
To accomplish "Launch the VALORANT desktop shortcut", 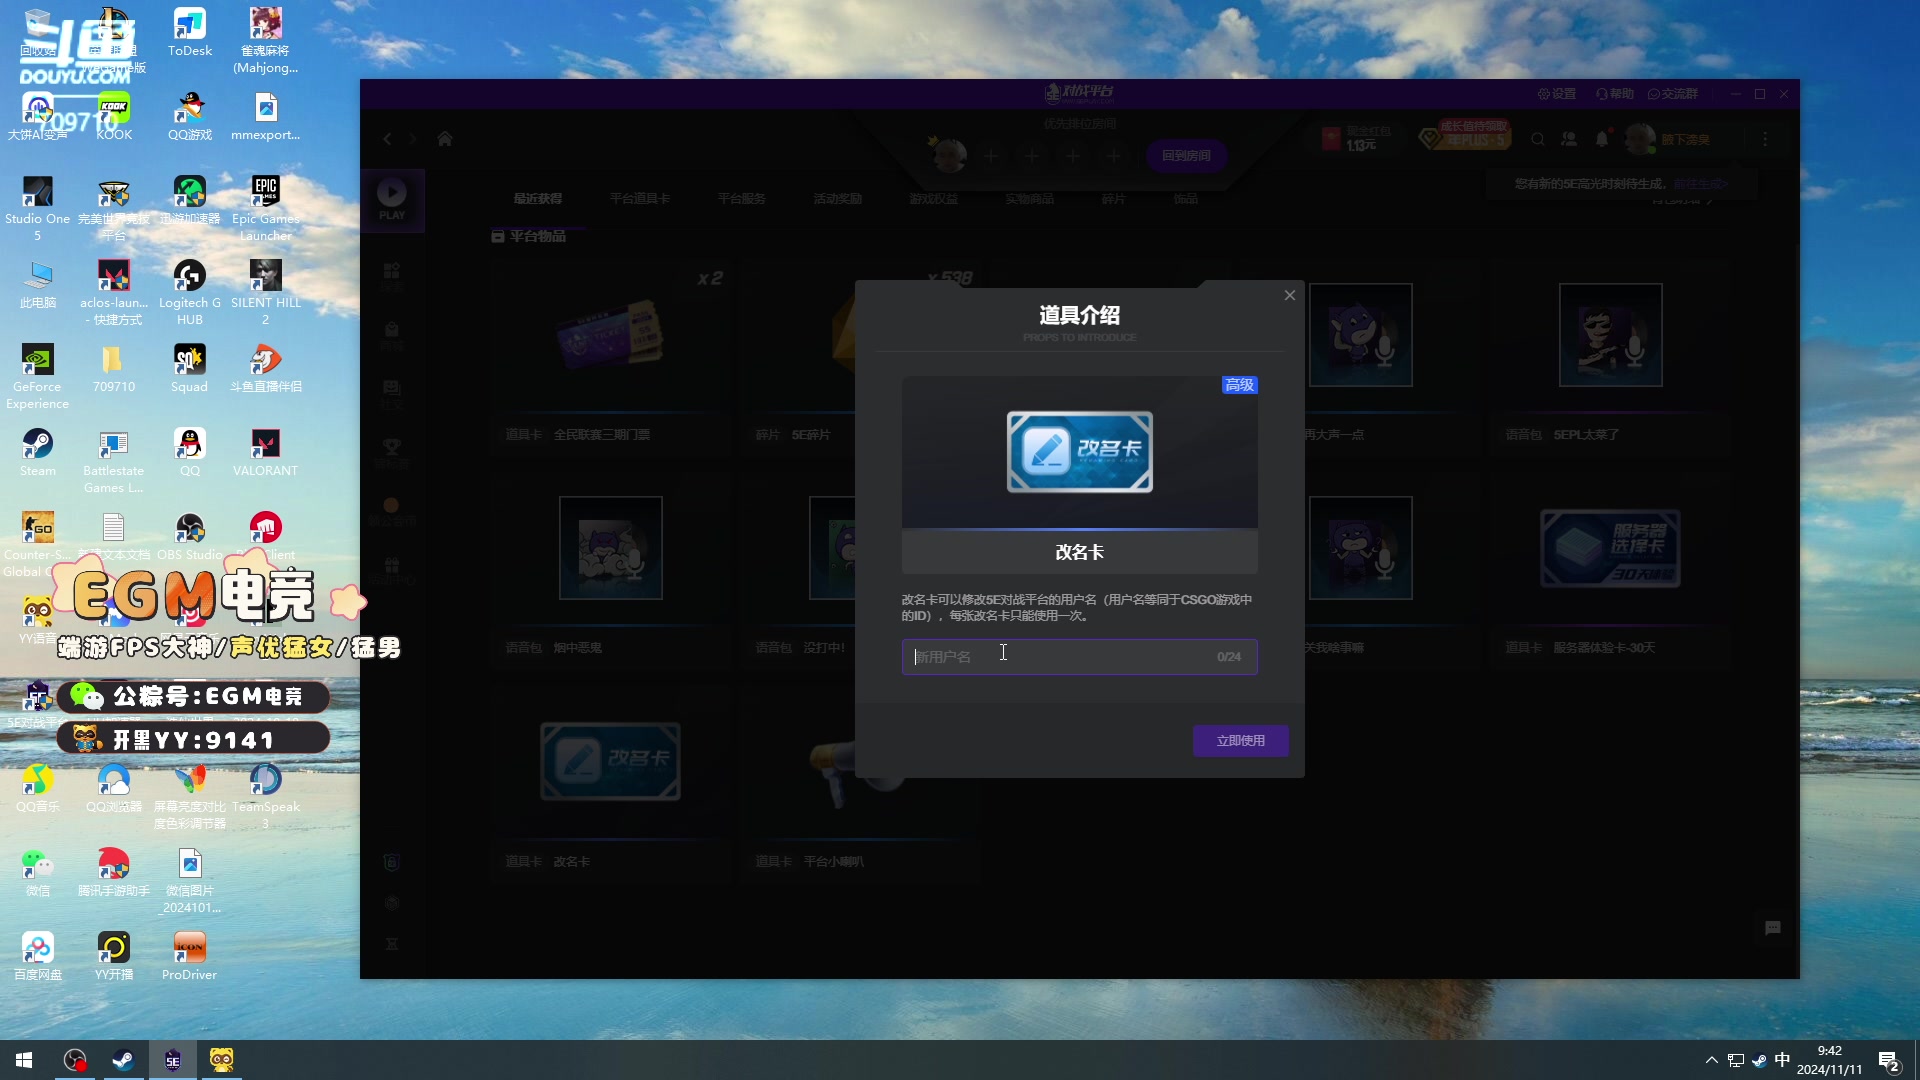I will (265, 444).
